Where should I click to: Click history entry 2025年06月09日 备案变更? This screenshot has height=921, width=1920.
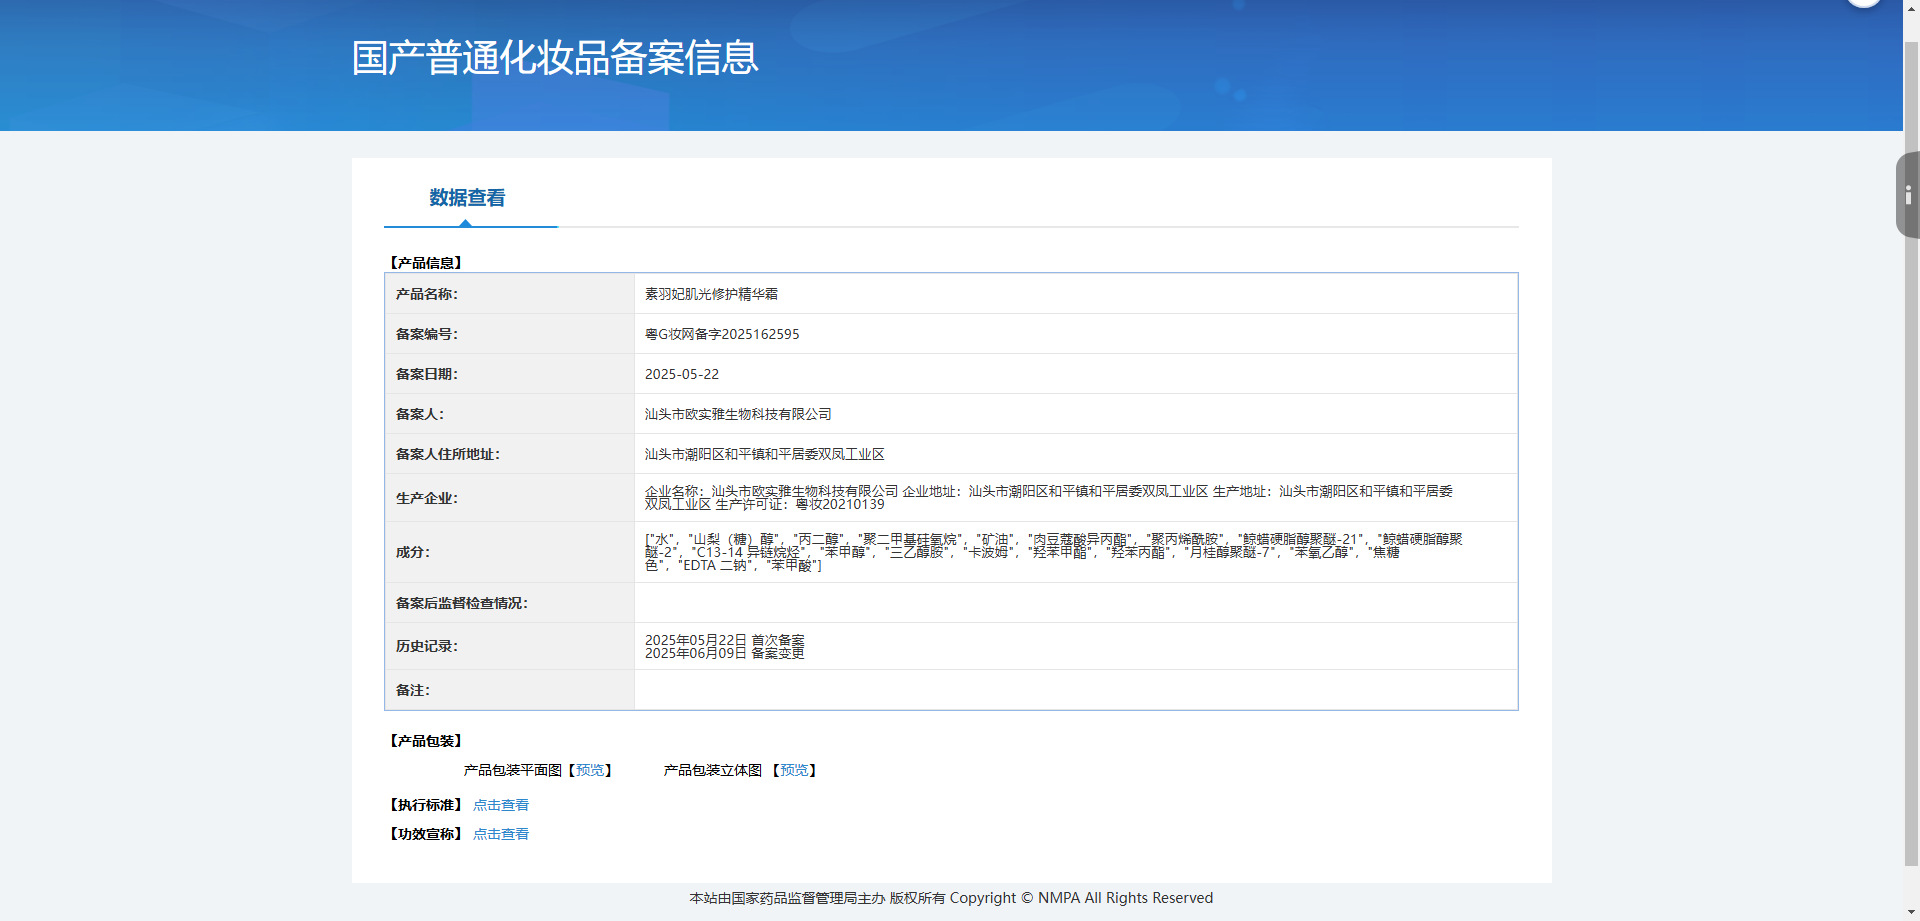725,653
